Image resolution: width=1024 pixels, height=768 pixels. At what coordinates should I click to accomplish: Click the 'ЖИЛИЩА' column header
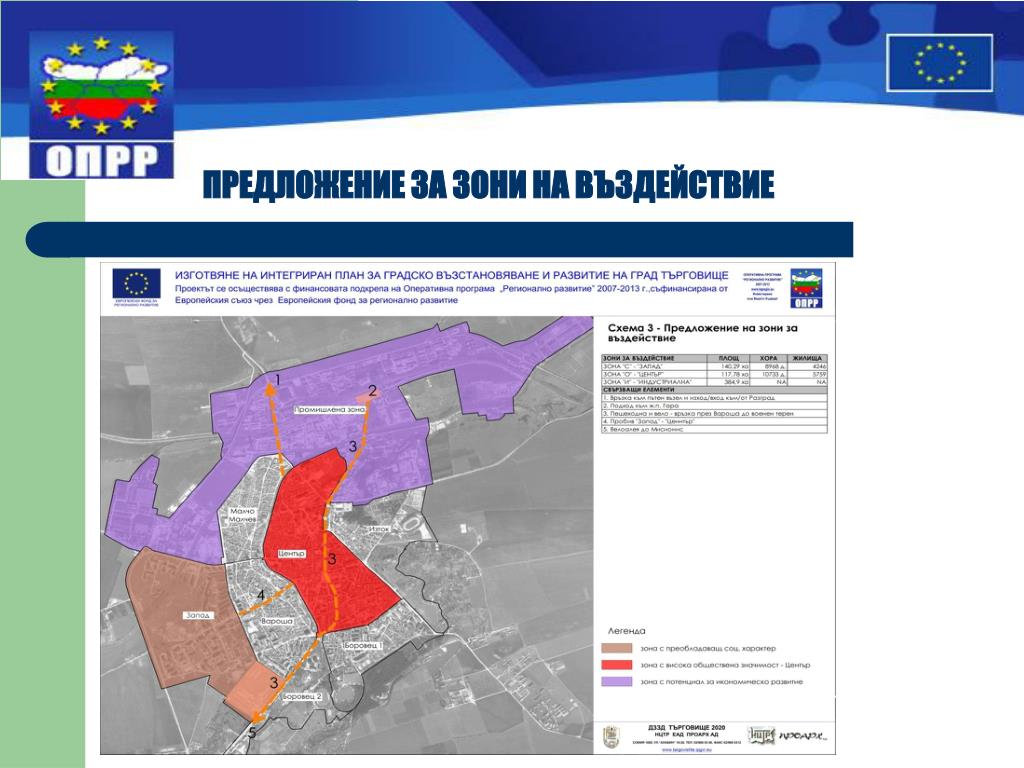click(x=807, y=359)
